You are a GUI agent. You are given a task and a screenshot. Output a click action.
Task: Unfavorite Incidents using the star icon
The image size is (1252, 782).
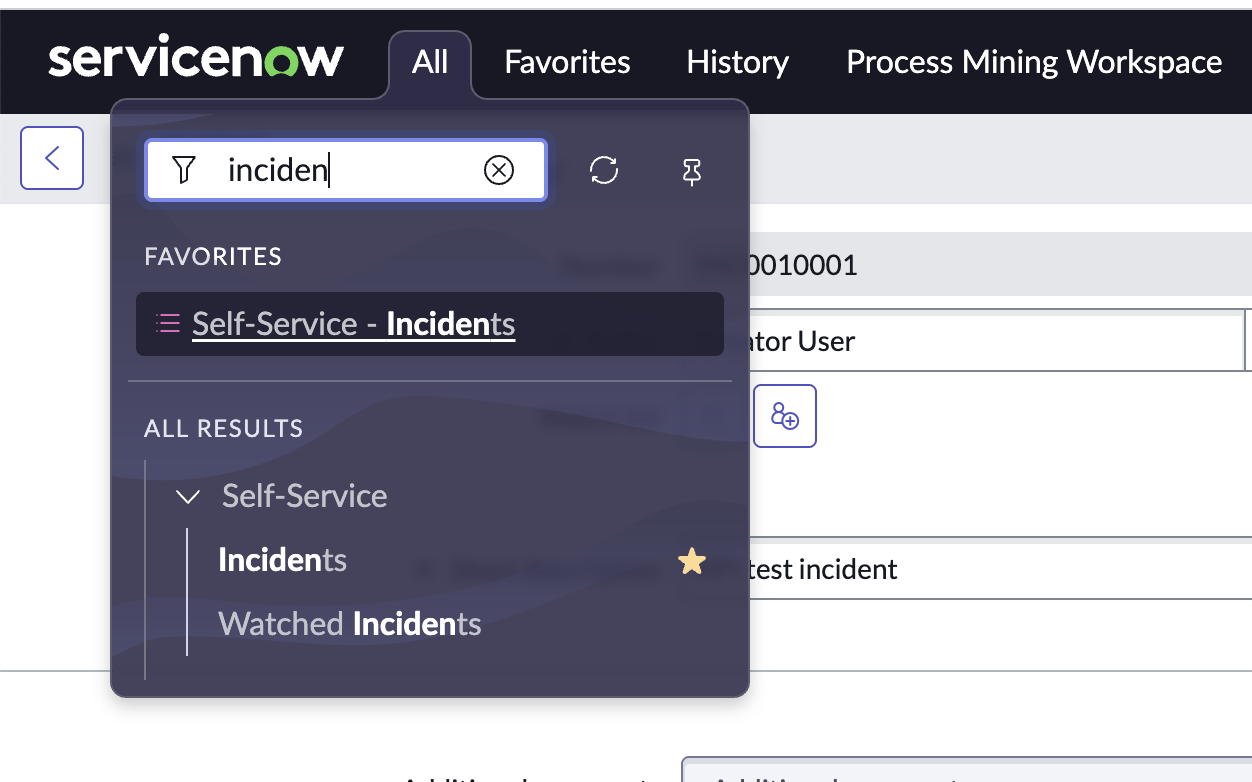coord(691,561)
